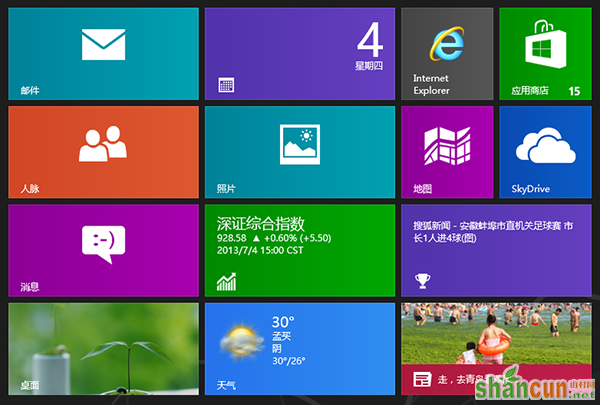Launch Internet Explorer tile

pos(447,54)
